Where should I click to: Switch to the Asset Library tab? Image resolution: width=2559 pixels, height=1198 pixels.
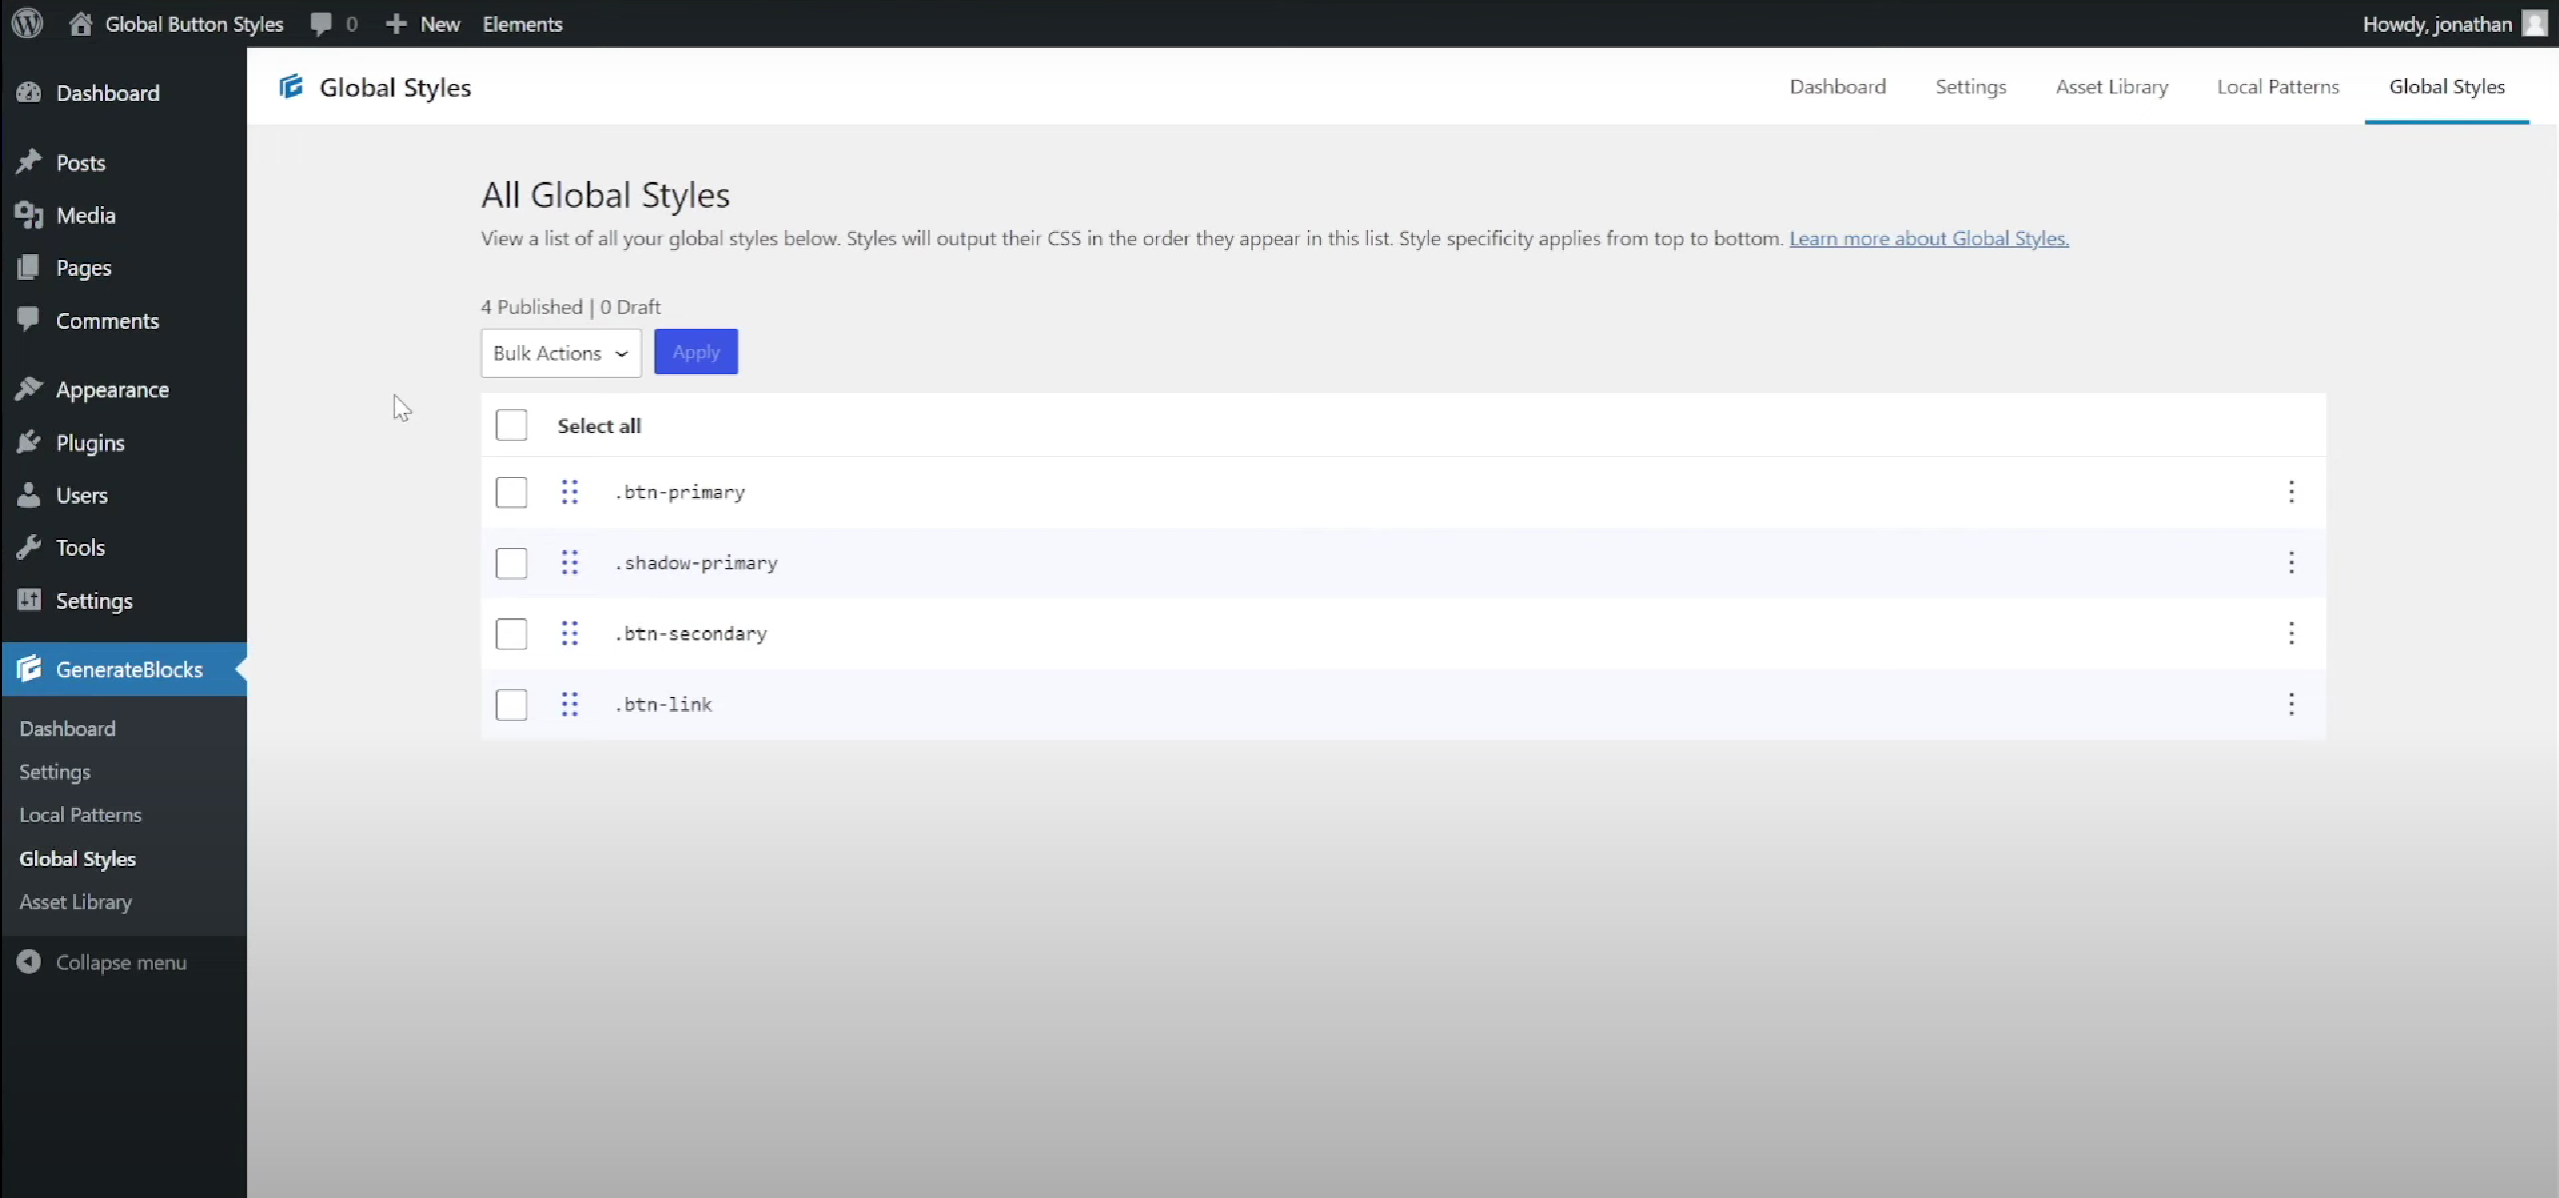[x=2111, y=87]
